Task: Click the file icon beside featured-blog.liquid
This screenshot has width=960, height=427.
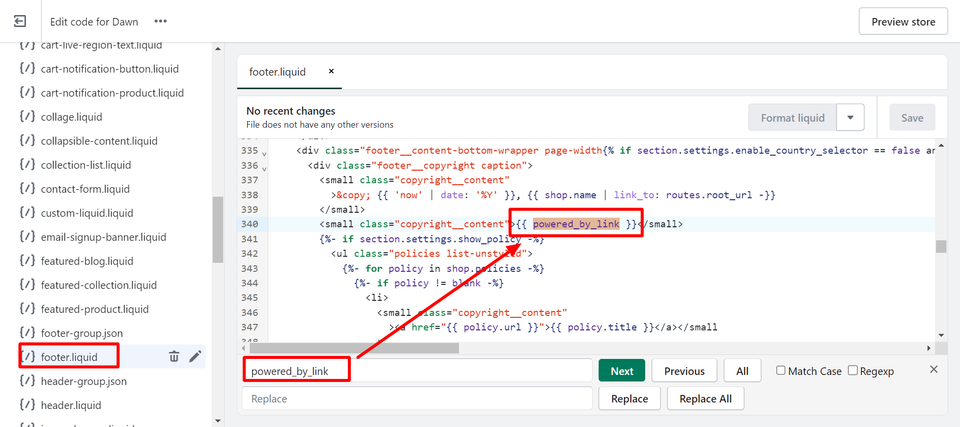Action: point(27,260)
